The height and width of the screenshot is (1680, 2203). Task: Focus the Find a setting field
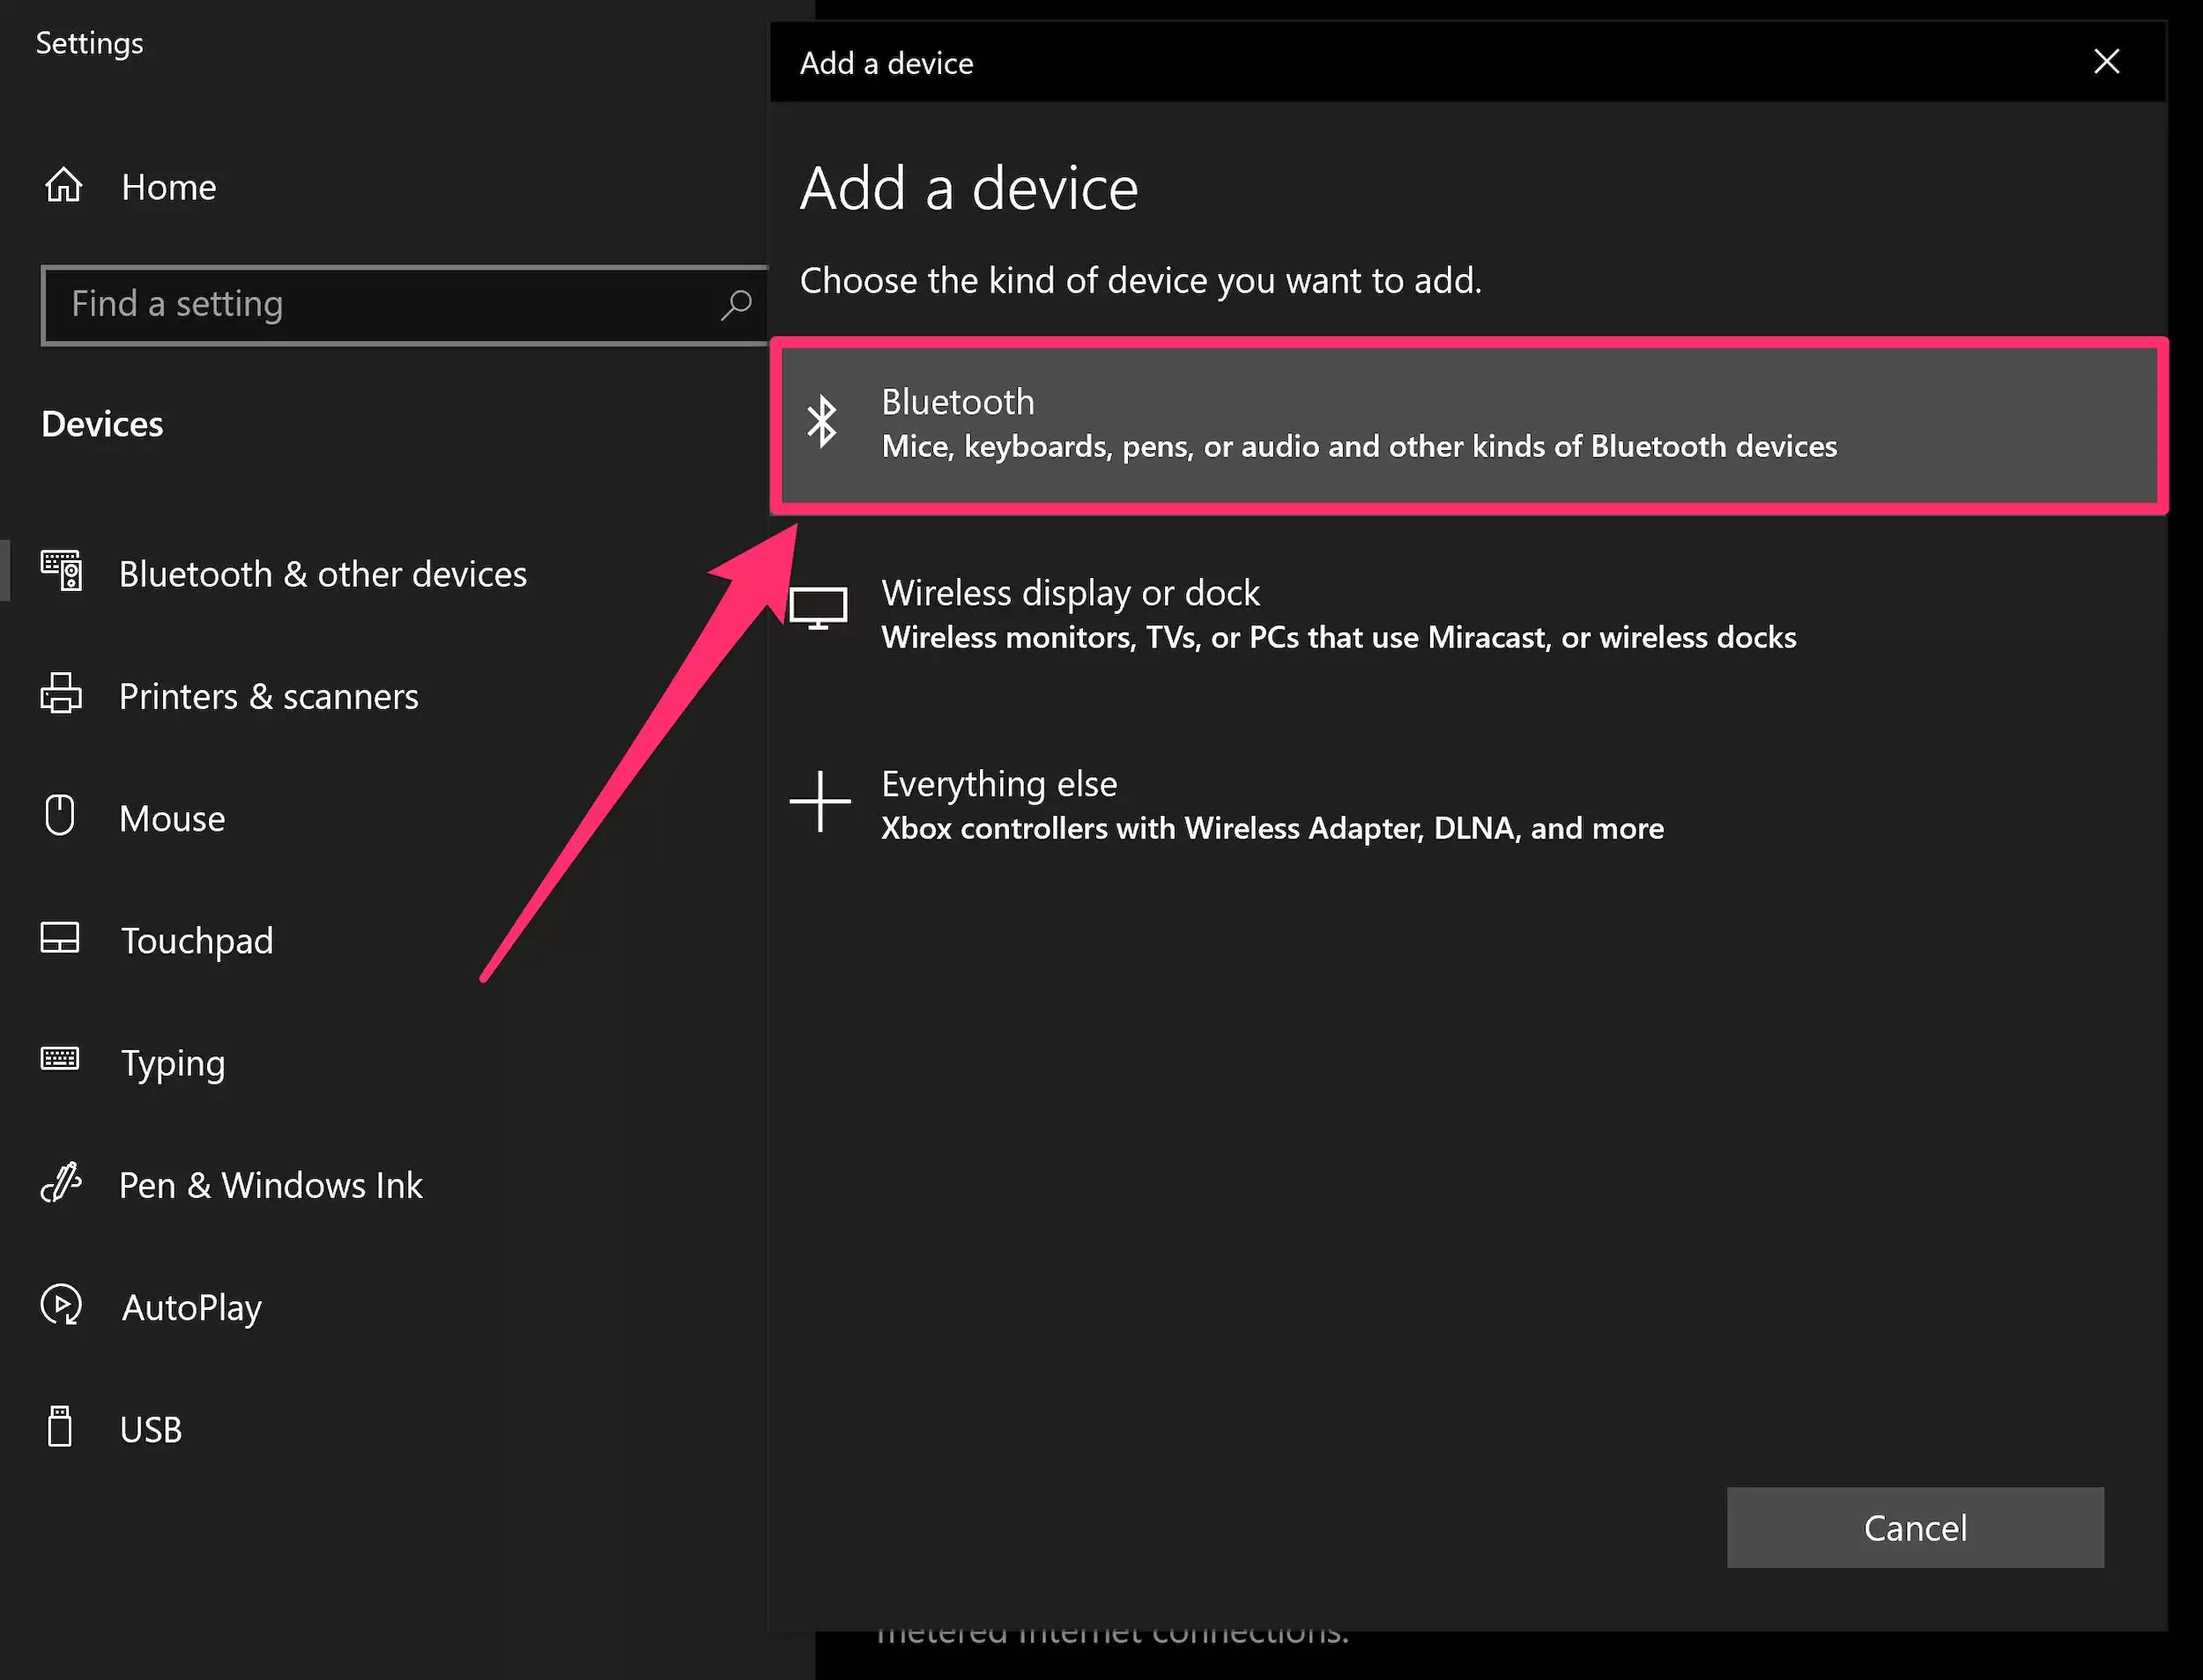pos(380,304)
